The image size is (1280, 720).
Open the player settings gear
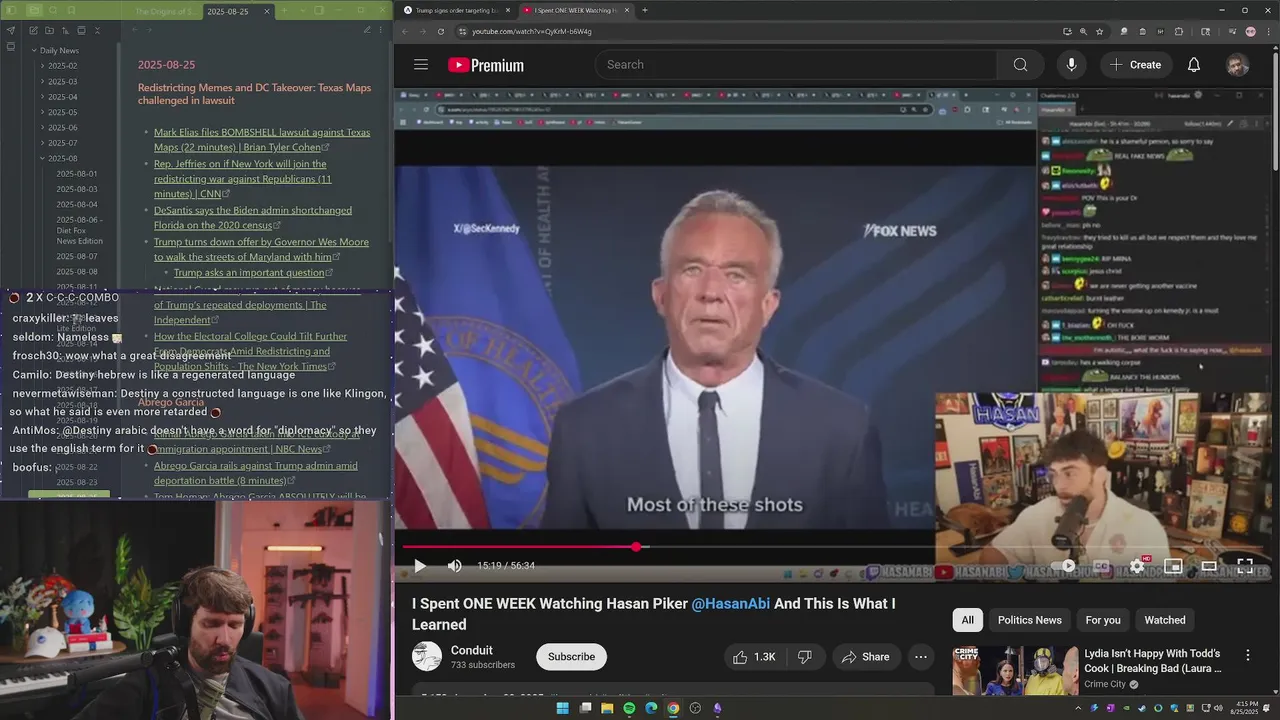click(1137, 566)
